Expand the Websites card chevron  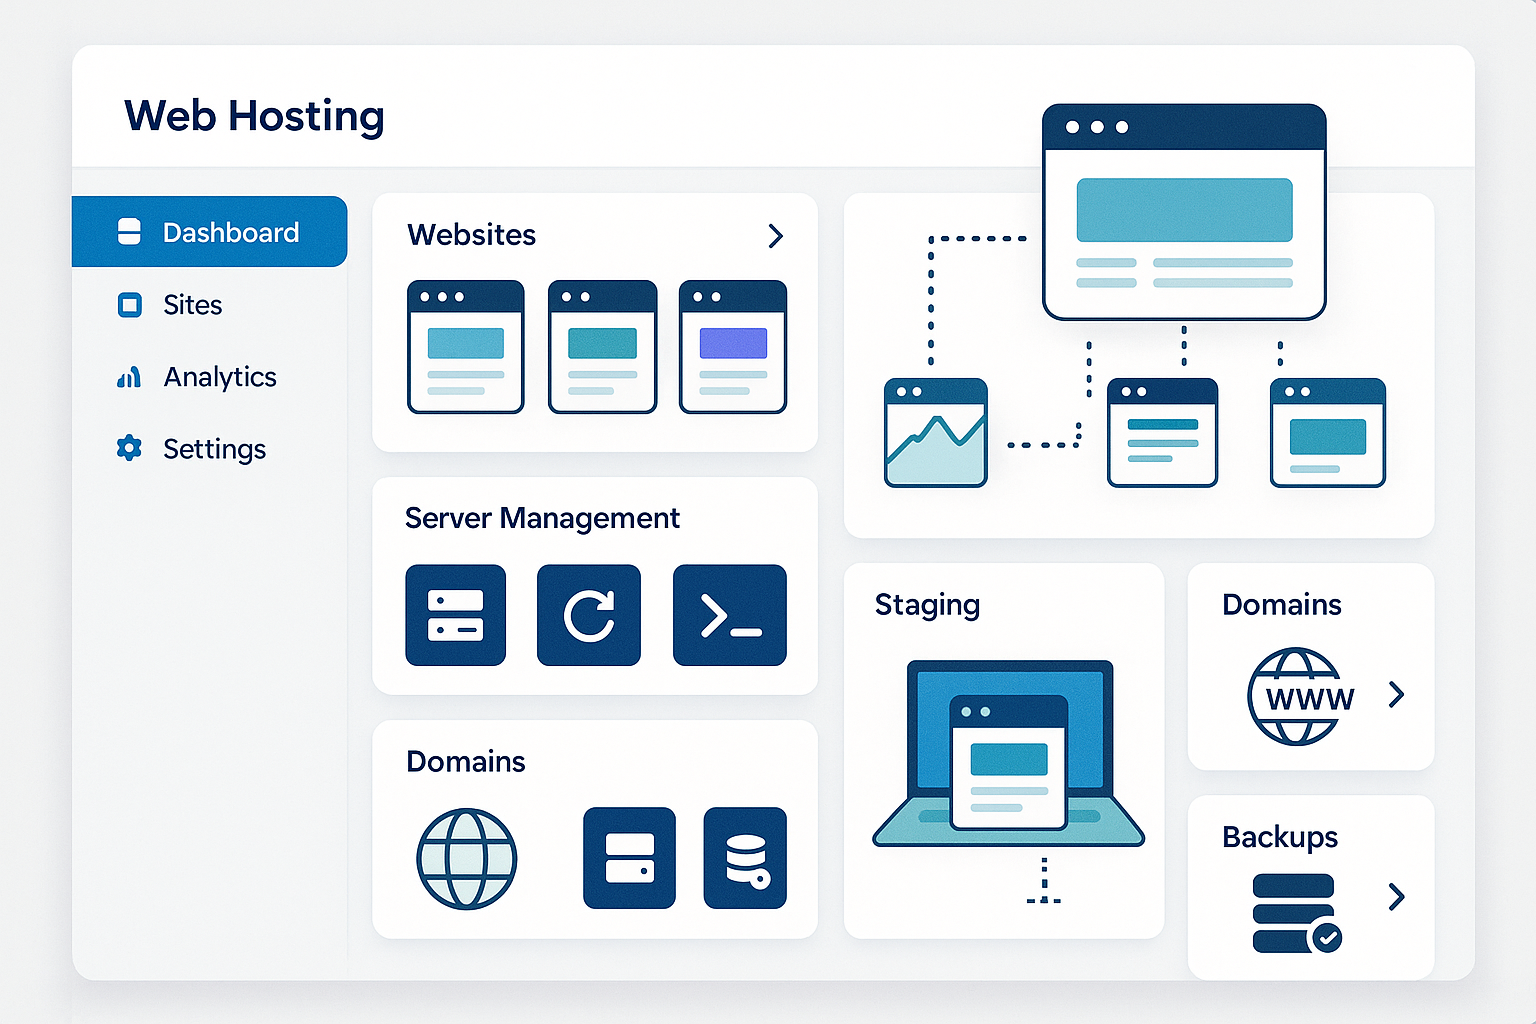775,236
